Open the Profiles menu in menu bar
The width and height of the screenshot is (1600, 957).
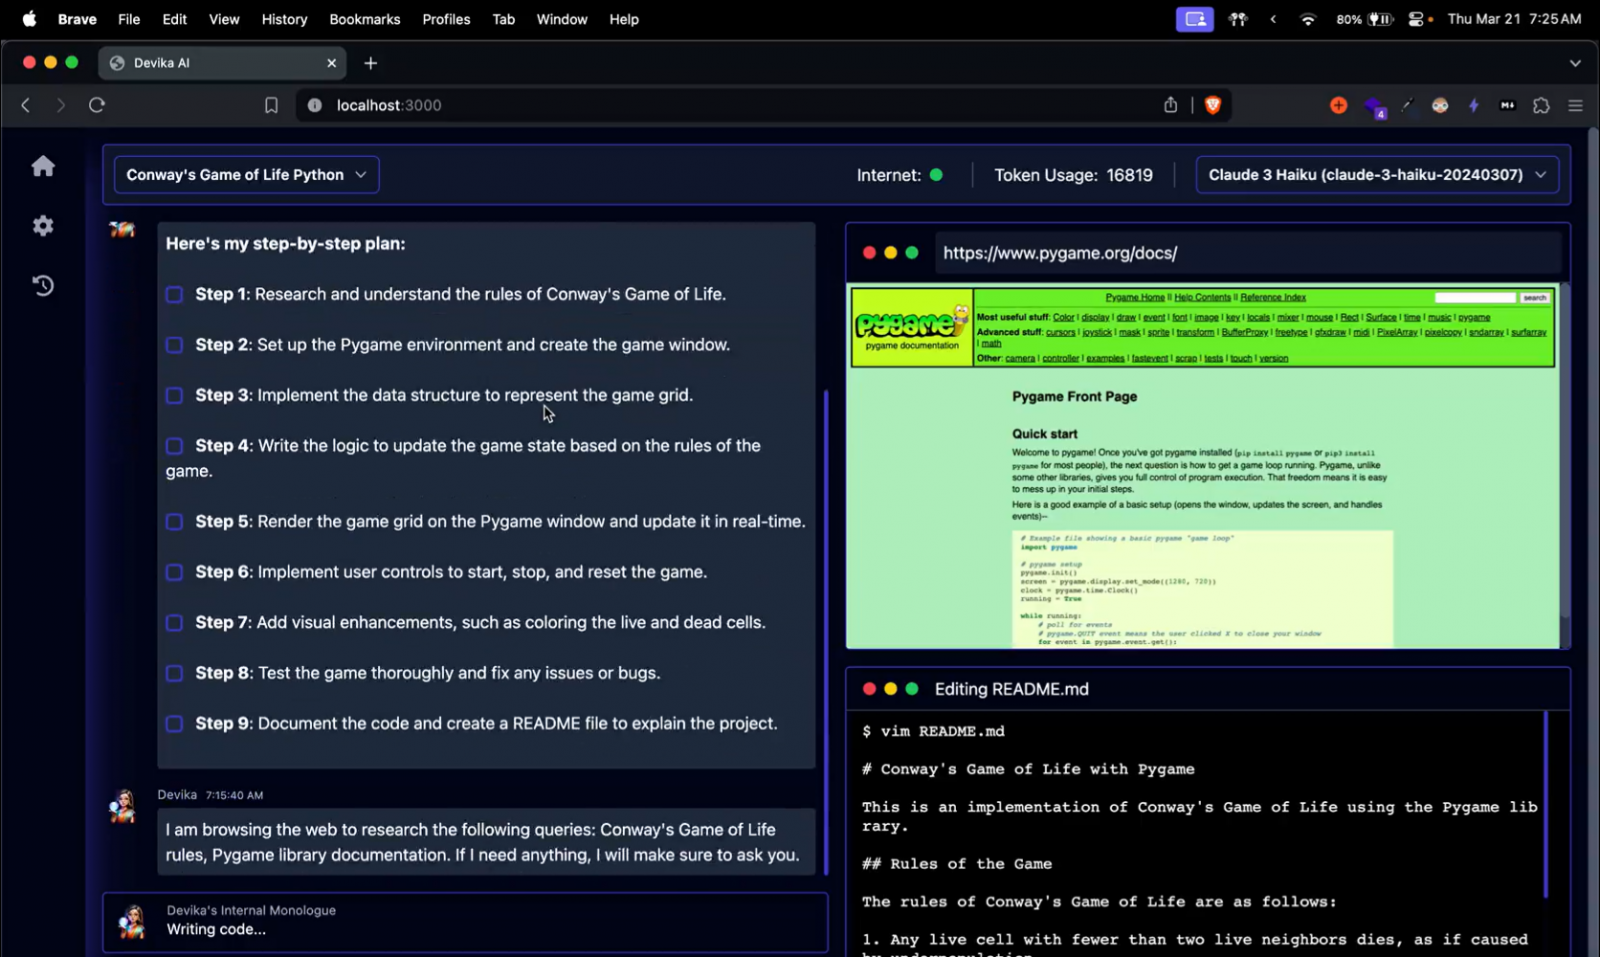tap(446, 19)
